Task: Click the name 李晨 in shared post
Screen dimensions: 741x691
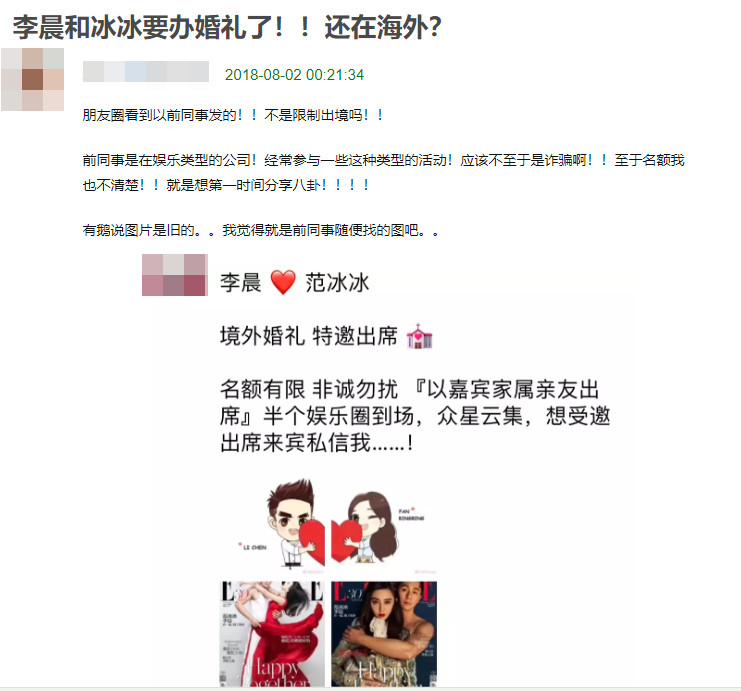Action: tap(241, 283)
